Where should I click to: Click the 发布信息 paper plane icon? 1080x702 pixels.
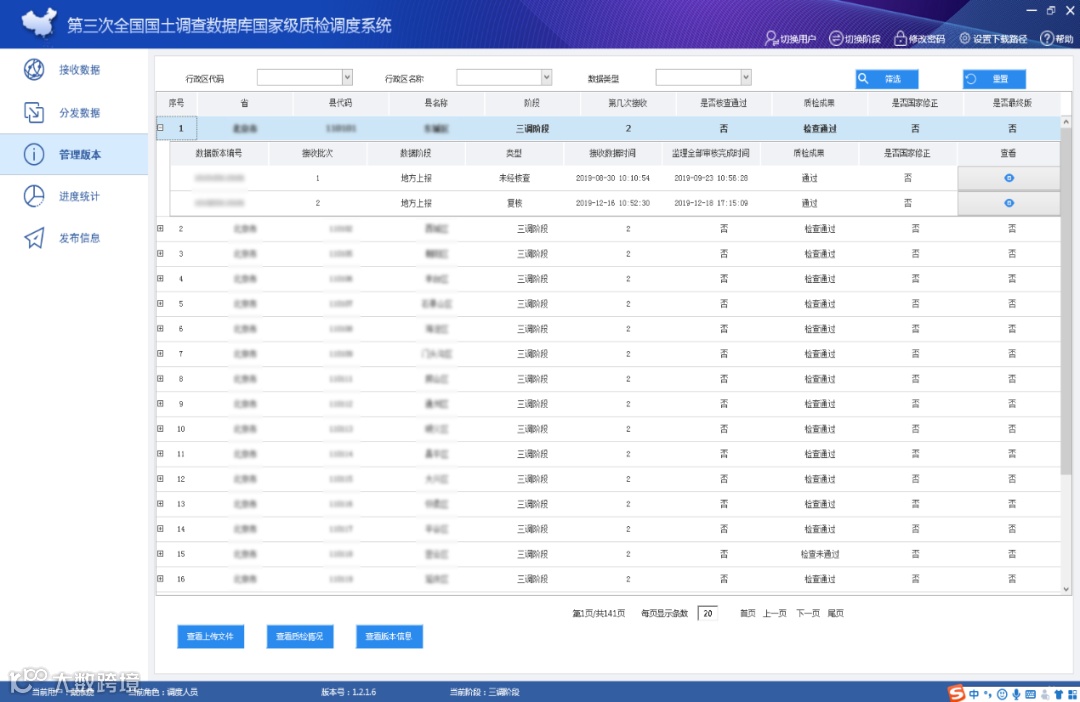34,238
